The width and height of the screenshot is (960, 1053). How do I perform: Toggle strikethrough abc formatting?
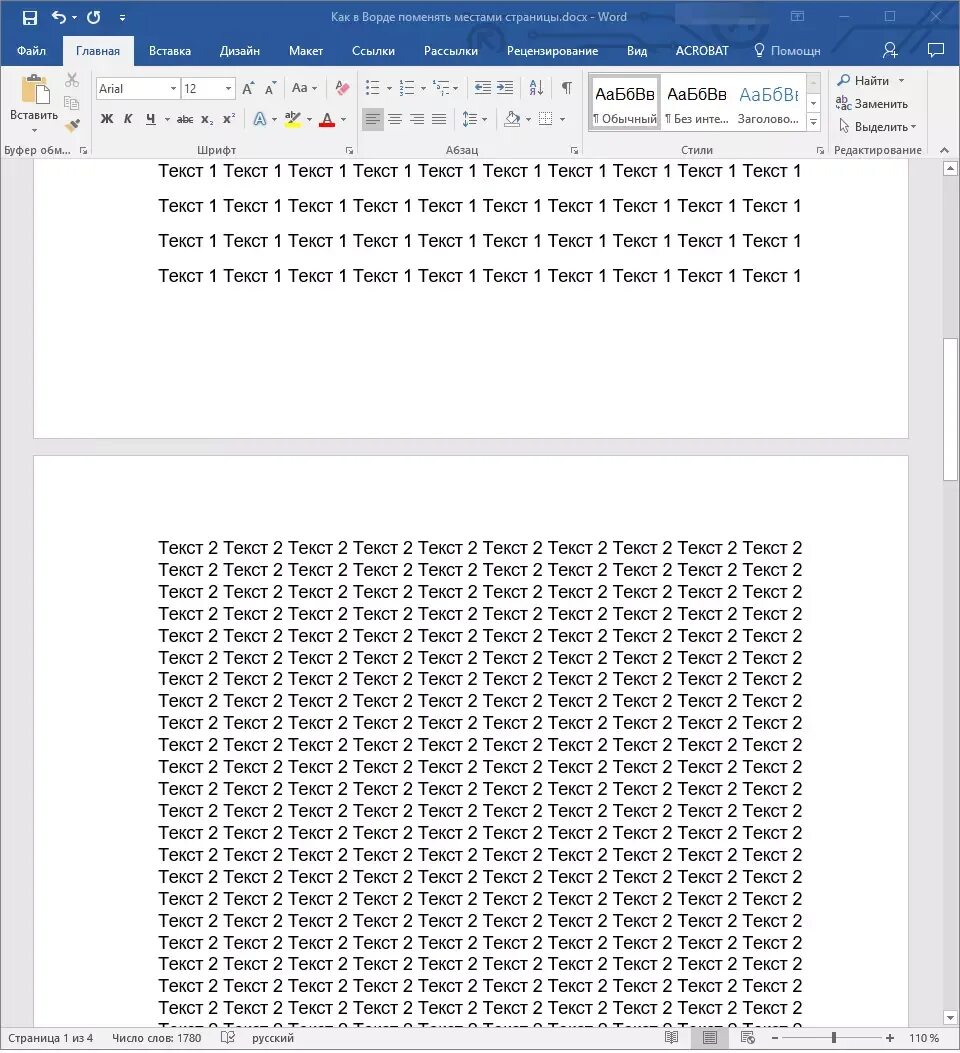tap(185, 120)
